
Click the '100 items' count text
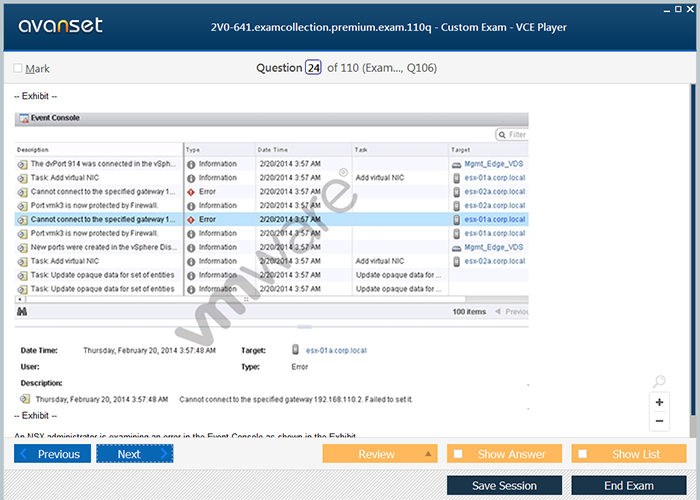[x=469, y=312]
